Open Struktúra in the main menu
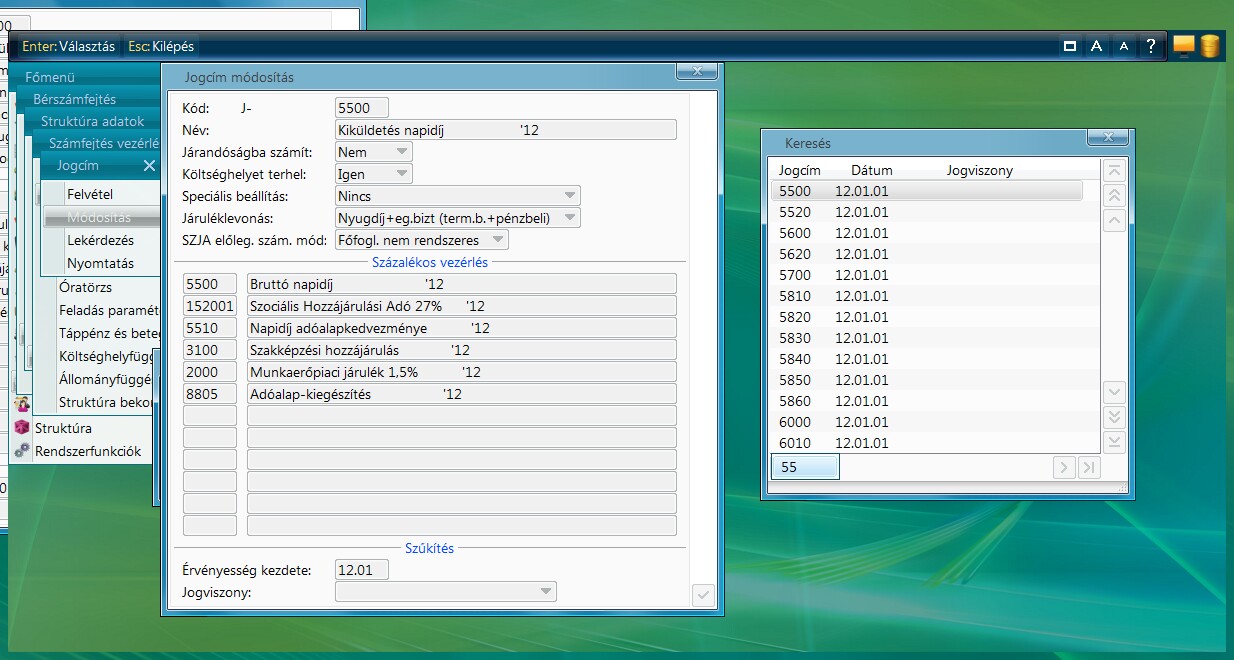 pos(63,428)
